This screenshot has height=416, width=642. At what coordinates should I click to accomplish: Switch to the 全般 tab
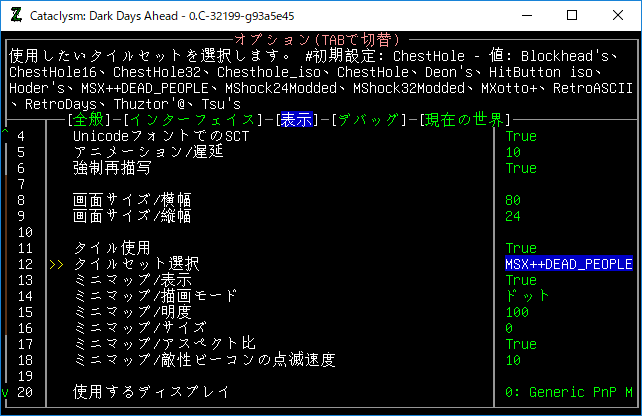pyautogui.click(x=88, y=120)
